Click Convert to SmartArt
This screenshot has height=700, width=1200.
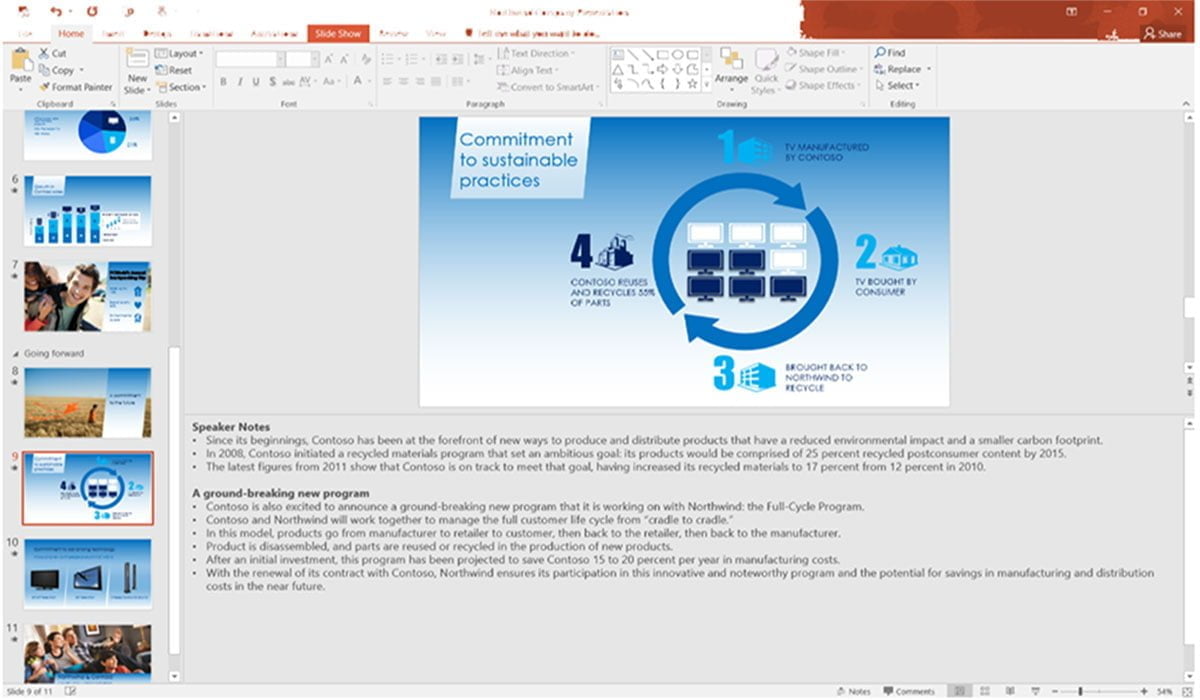pos(546,87)
